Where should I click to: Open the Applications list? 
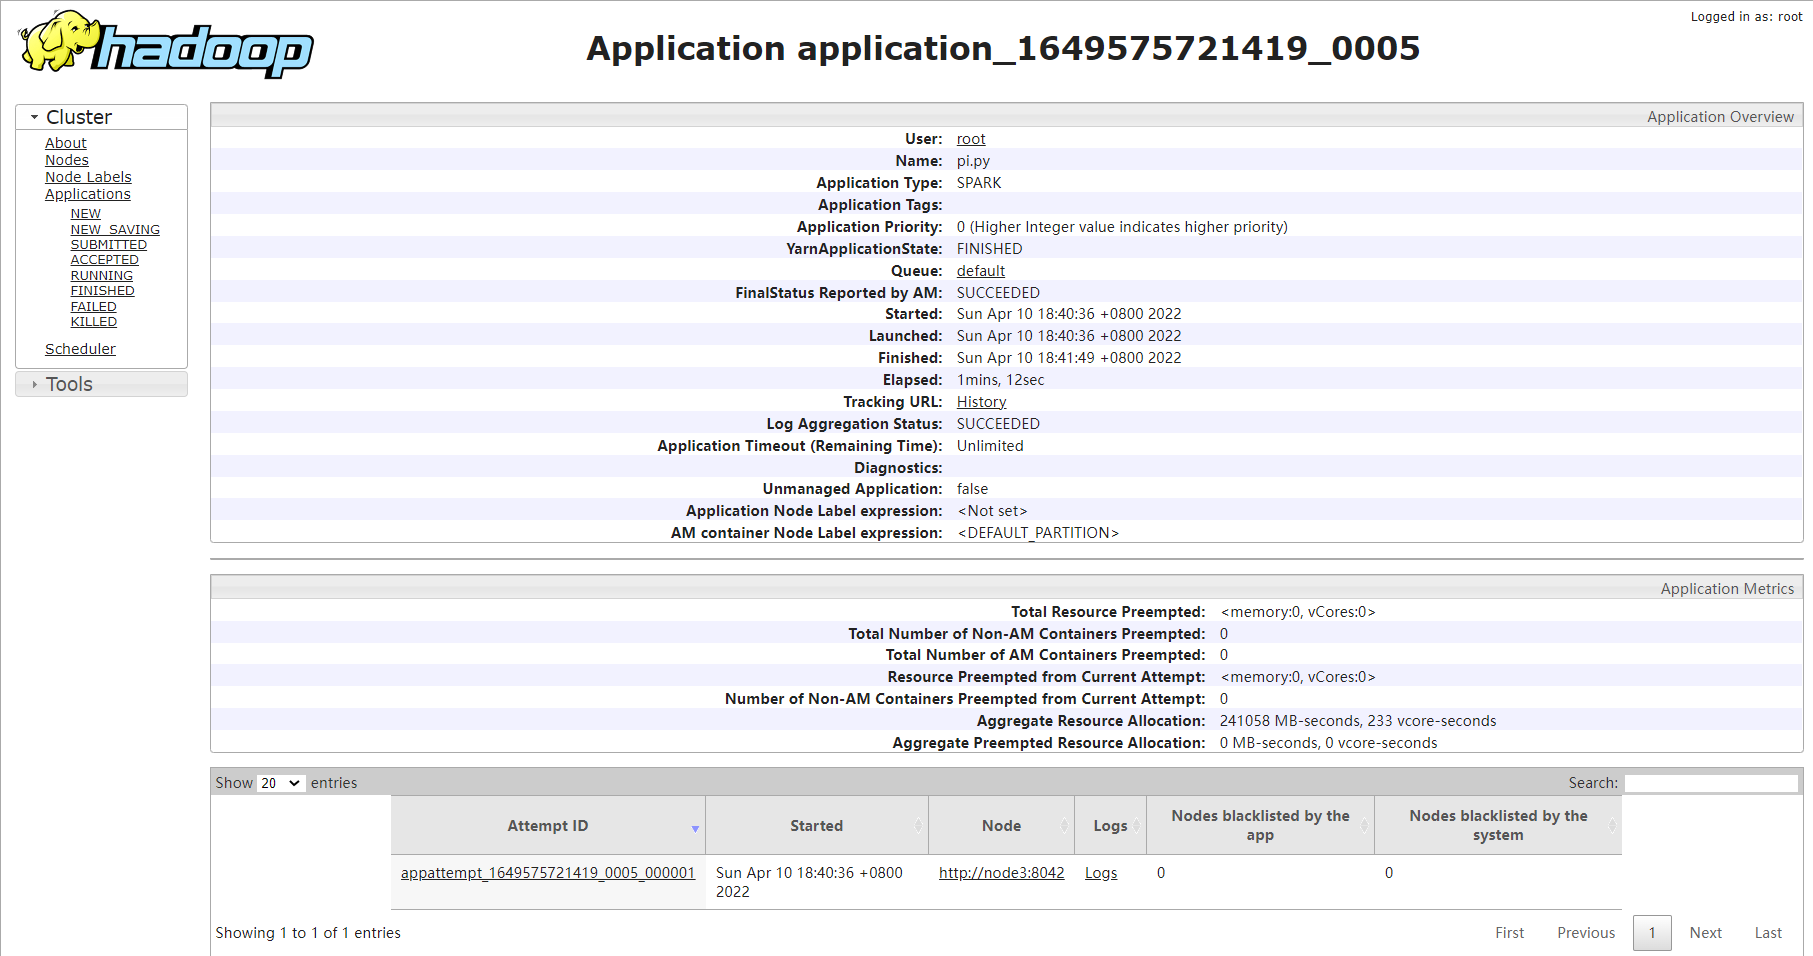tap(88, 194)
